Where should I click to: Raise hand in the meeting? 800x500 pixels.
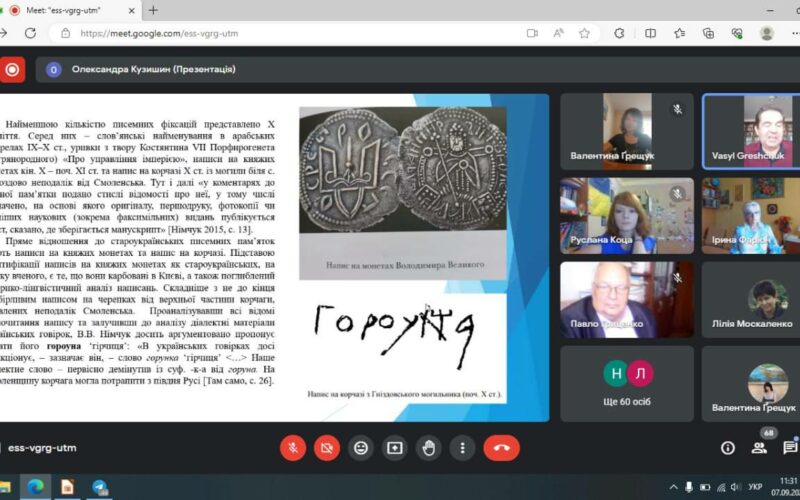(429, 447)
